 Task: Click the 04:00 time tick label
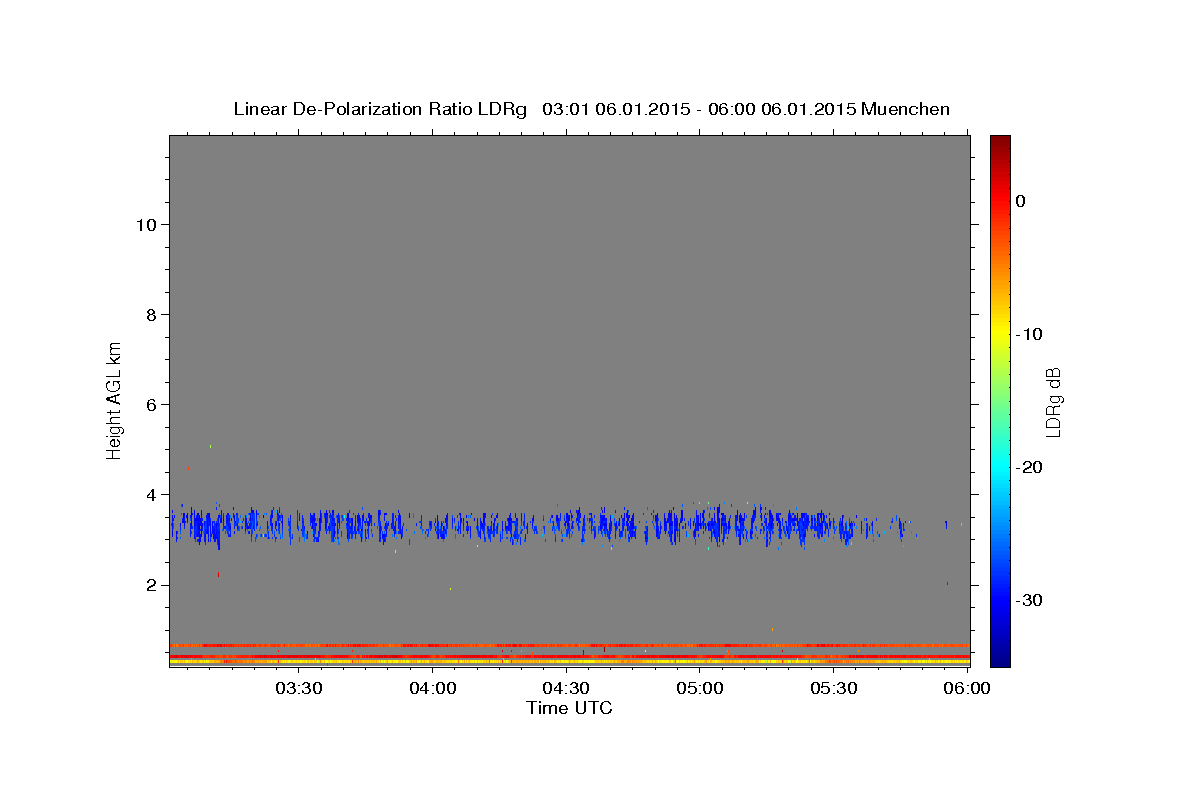[x=433, y=689]
